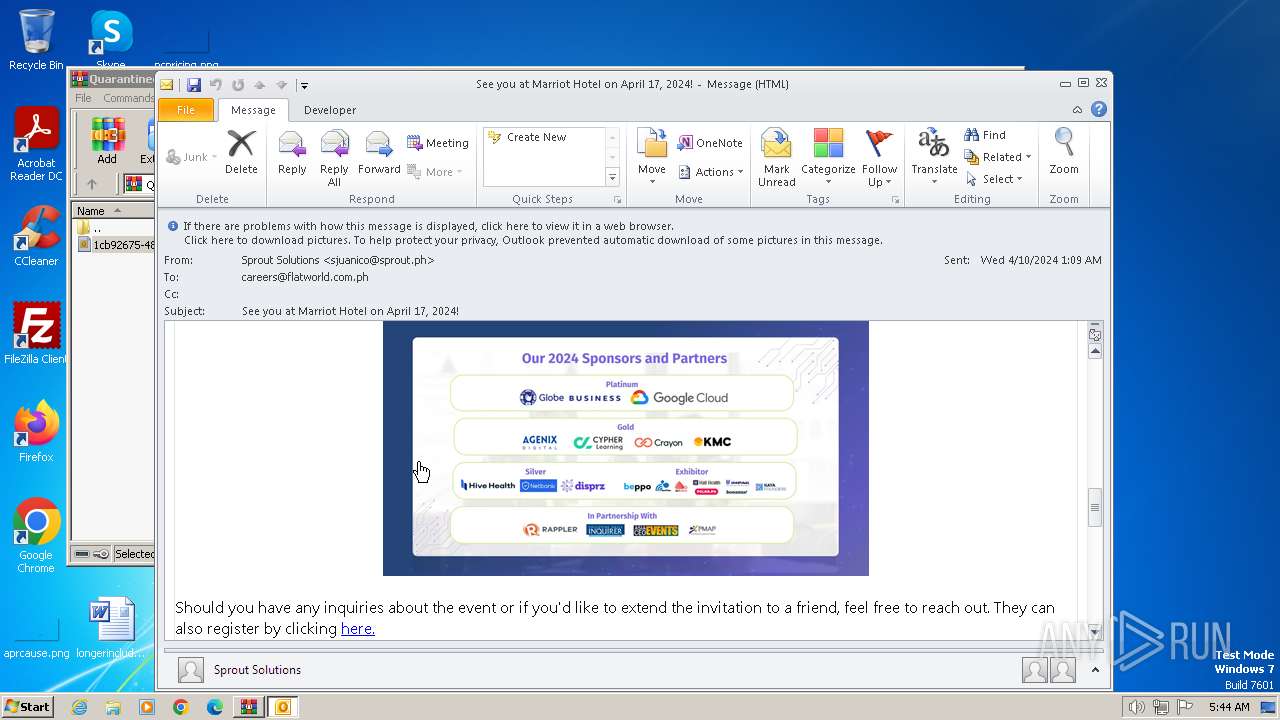The width and height of the screenshot is (1280, 720).
Task: Click the 'here.' registration link
Action: point(358,629)
